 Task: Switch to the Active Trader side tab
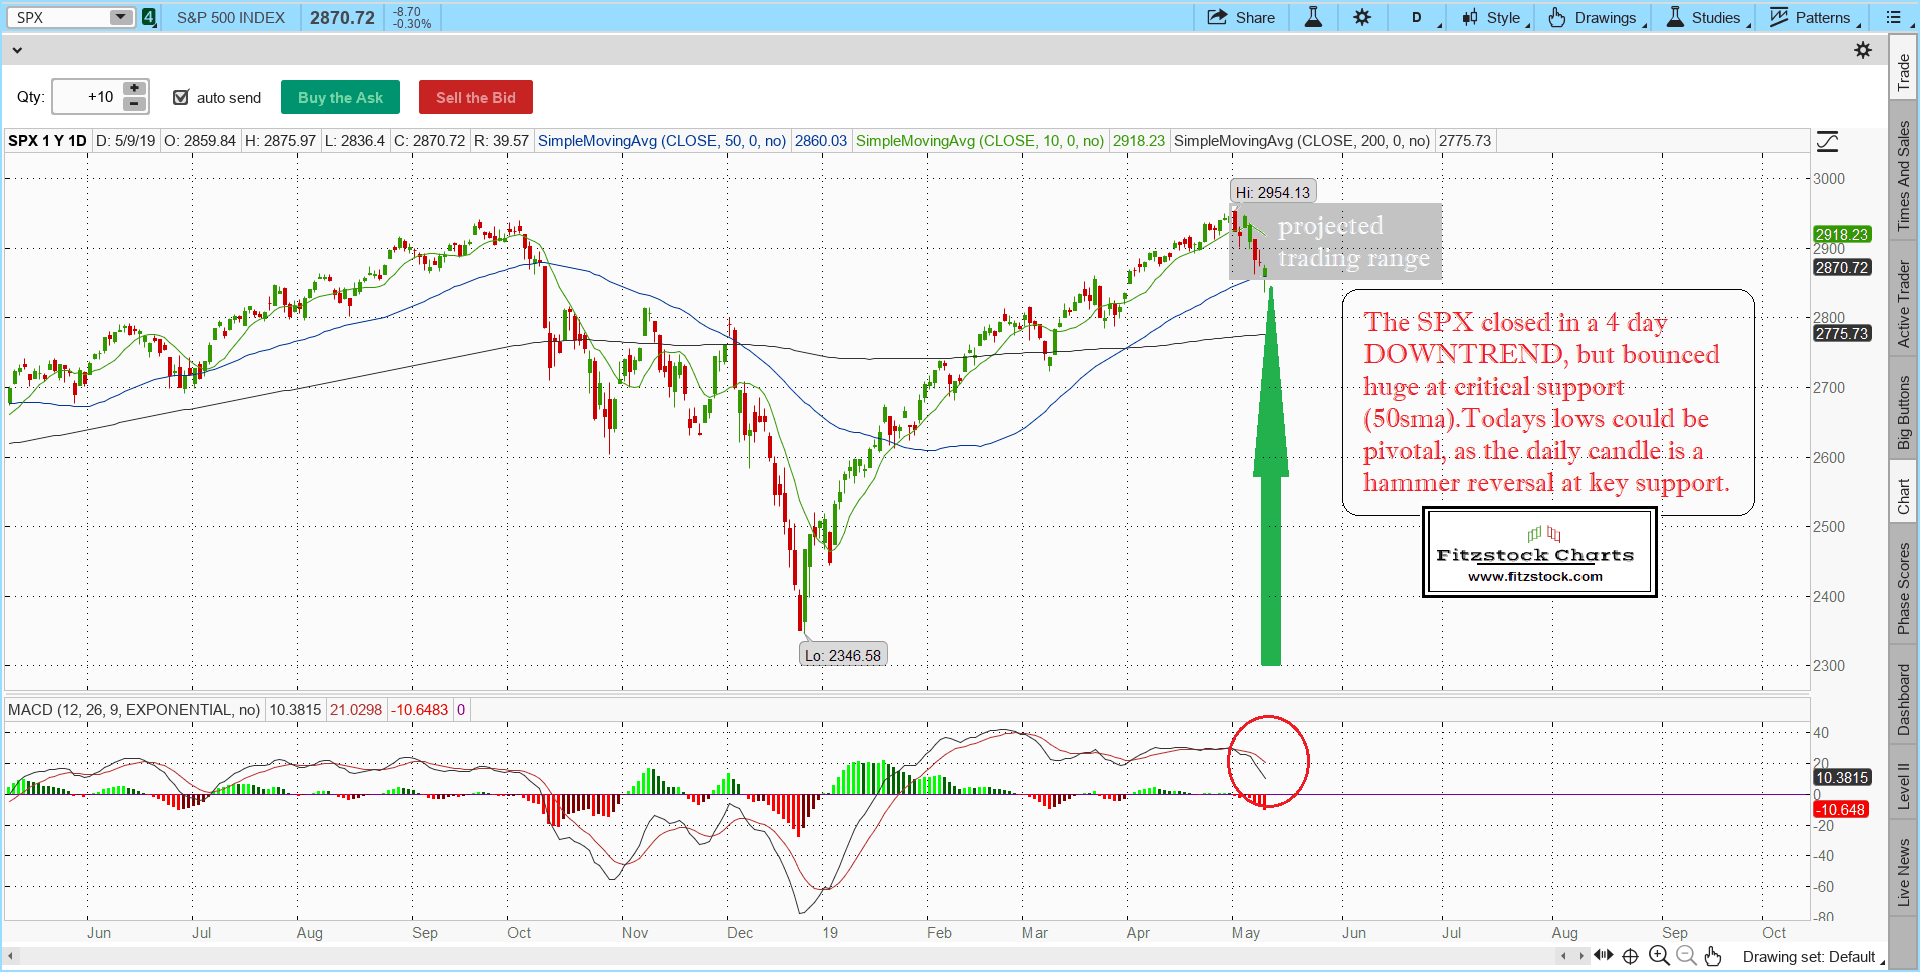[x=1904, y=304]
